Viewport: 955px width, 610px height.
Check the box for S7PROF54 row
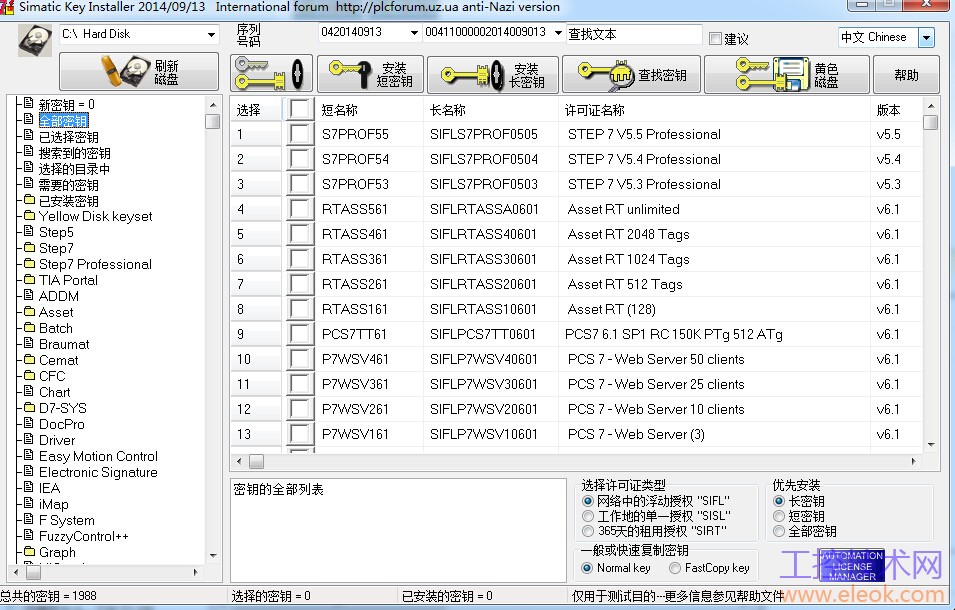[300, 159]
